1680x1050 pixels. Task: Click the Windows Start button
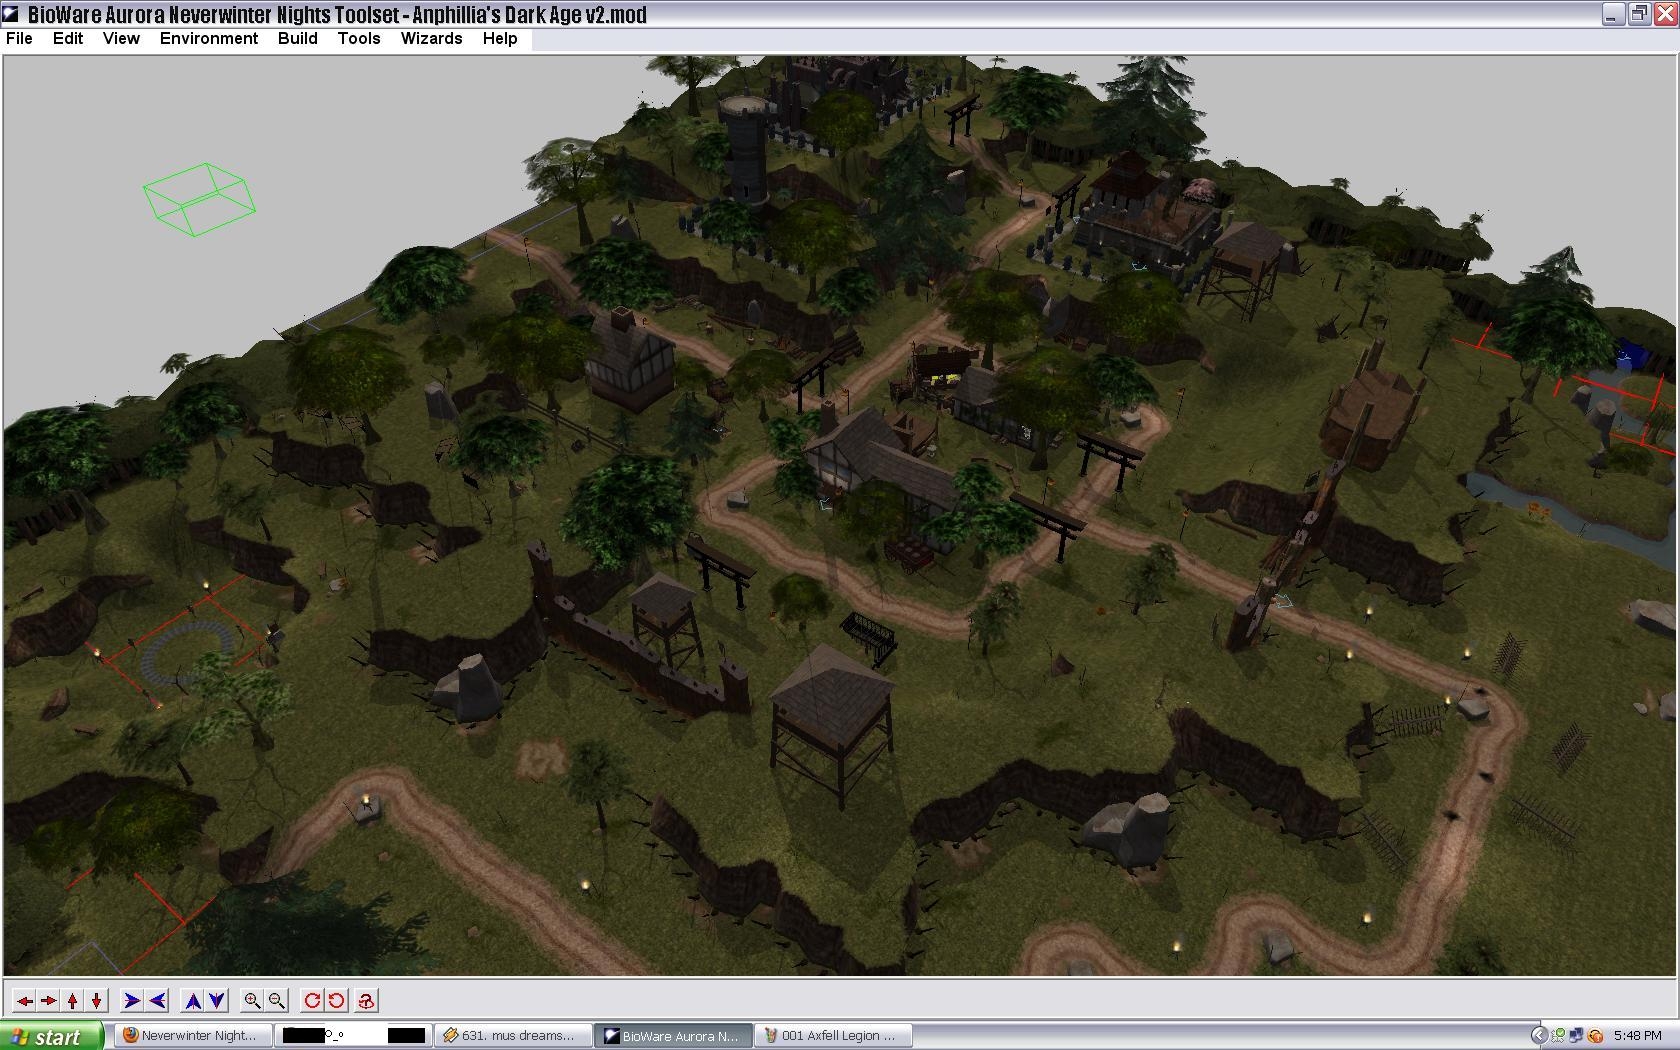52,1036
